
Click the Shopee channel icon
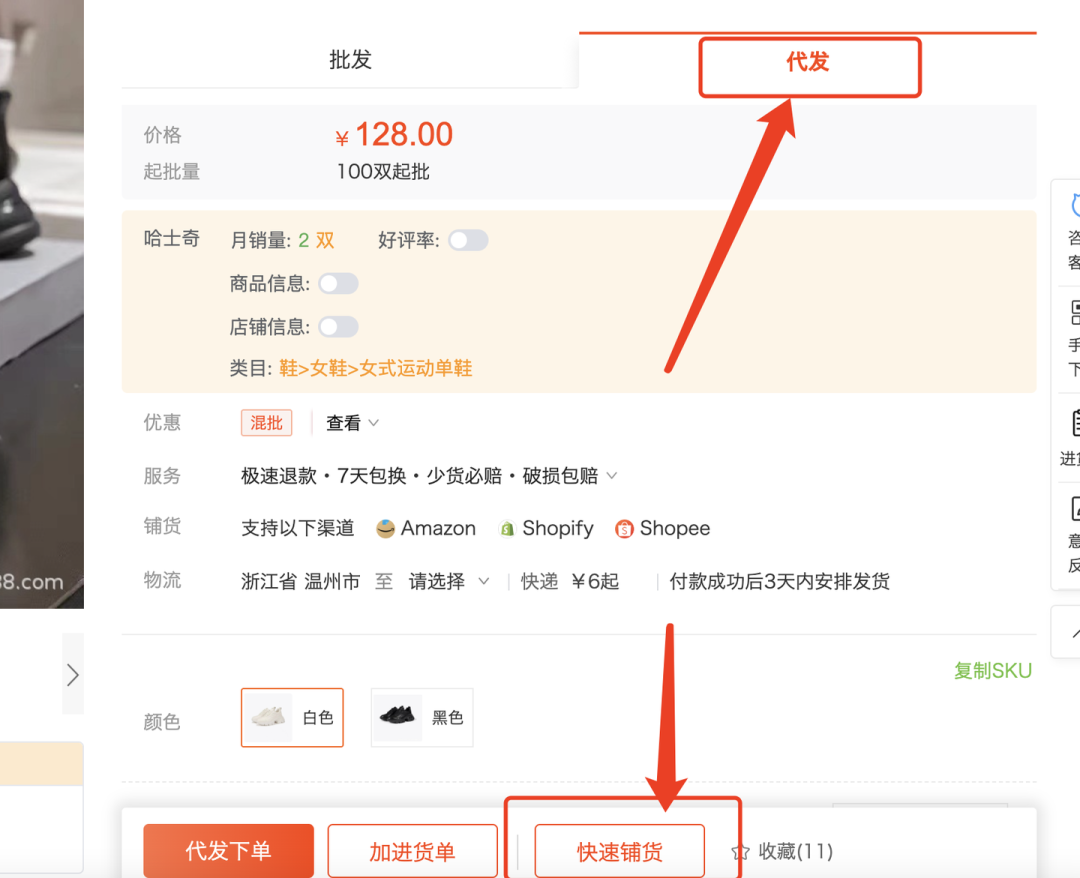click(627, 528)
